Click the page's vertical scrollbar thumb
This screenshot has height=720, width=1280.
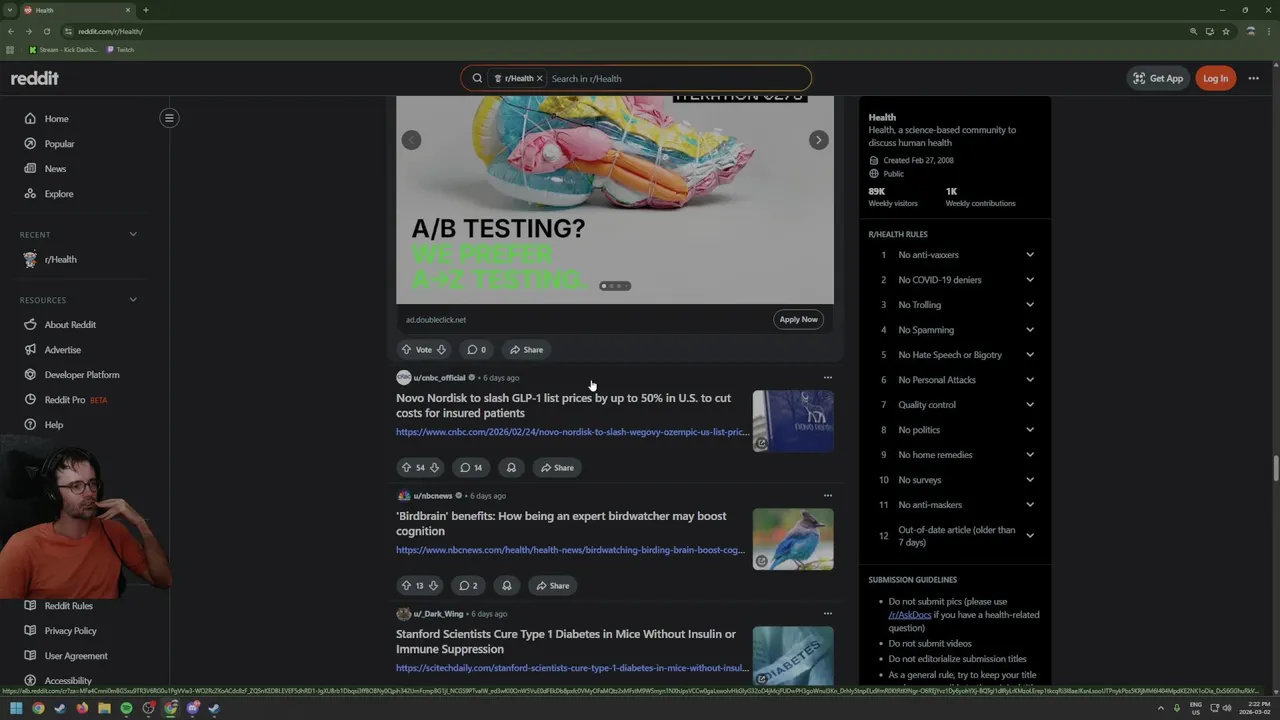pos(1275,467)
